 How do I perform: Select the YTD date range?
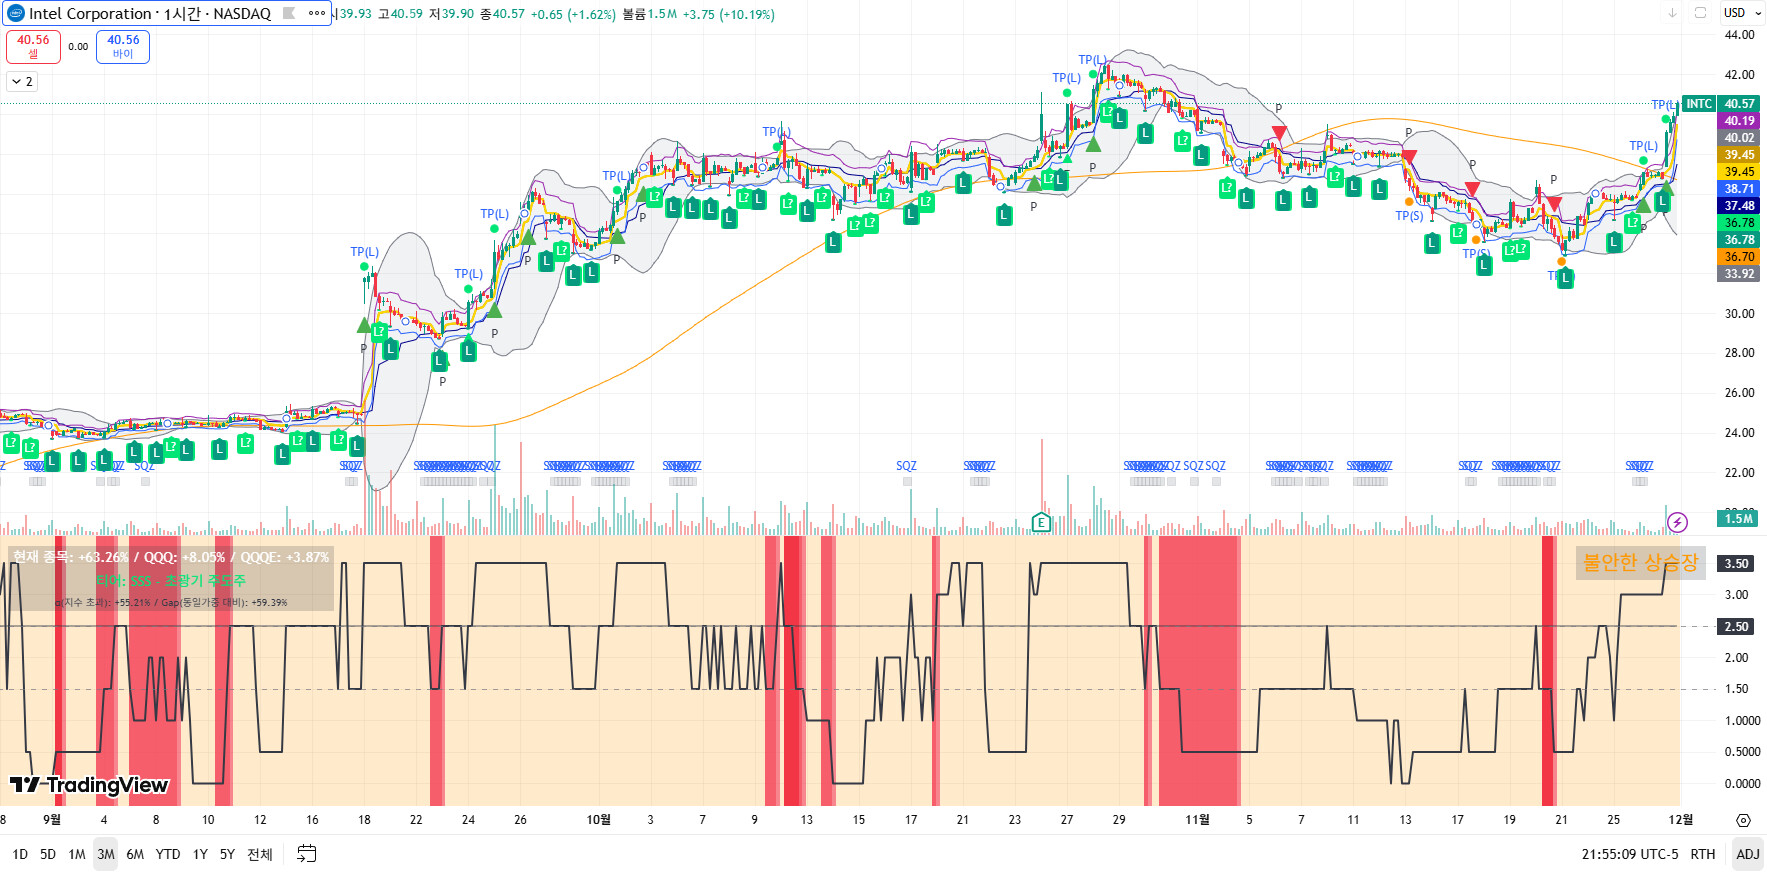coord(168,854)
